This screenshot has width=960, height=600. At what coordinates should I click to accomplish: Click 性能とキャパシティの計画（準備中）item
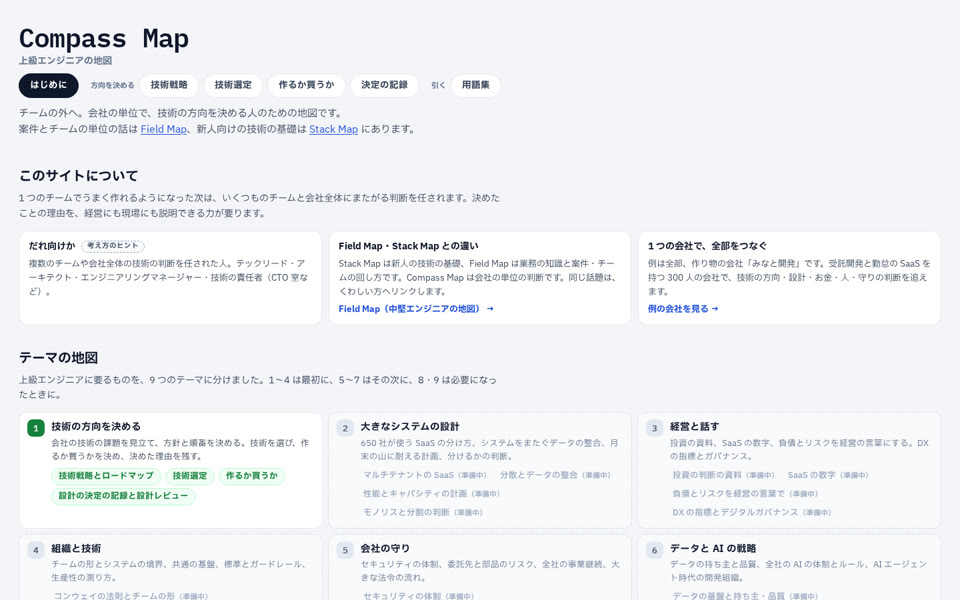pos(432,493)
